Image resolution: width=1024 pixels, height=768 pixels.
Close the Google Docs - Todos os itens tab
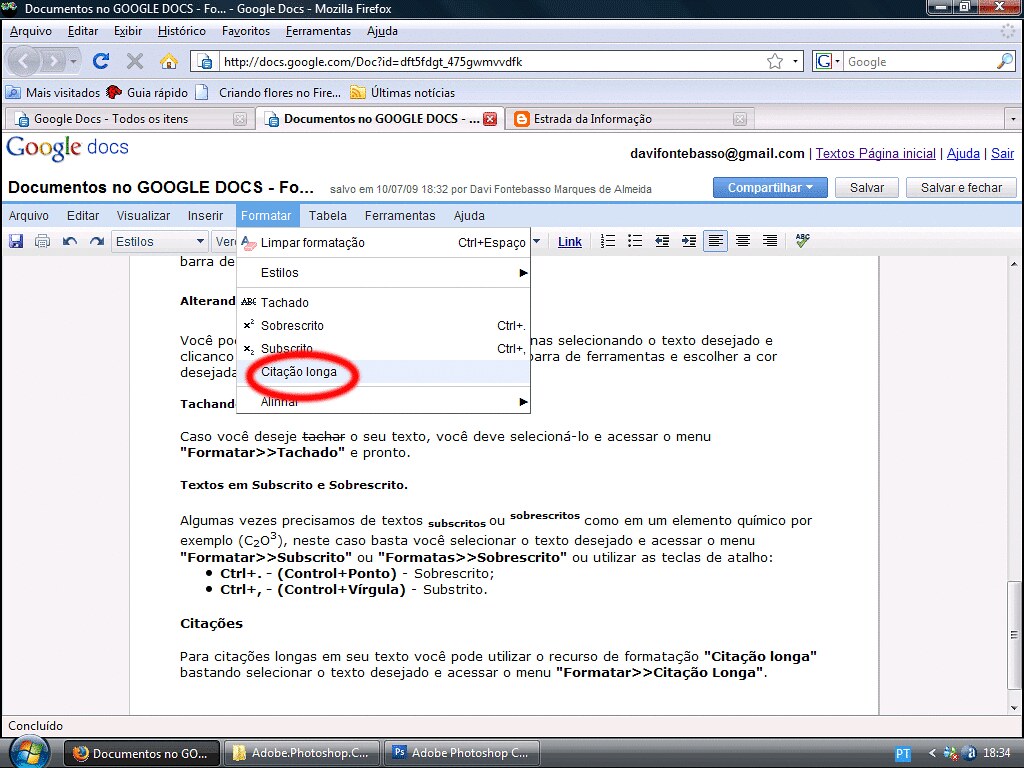[x=240, y=119]
